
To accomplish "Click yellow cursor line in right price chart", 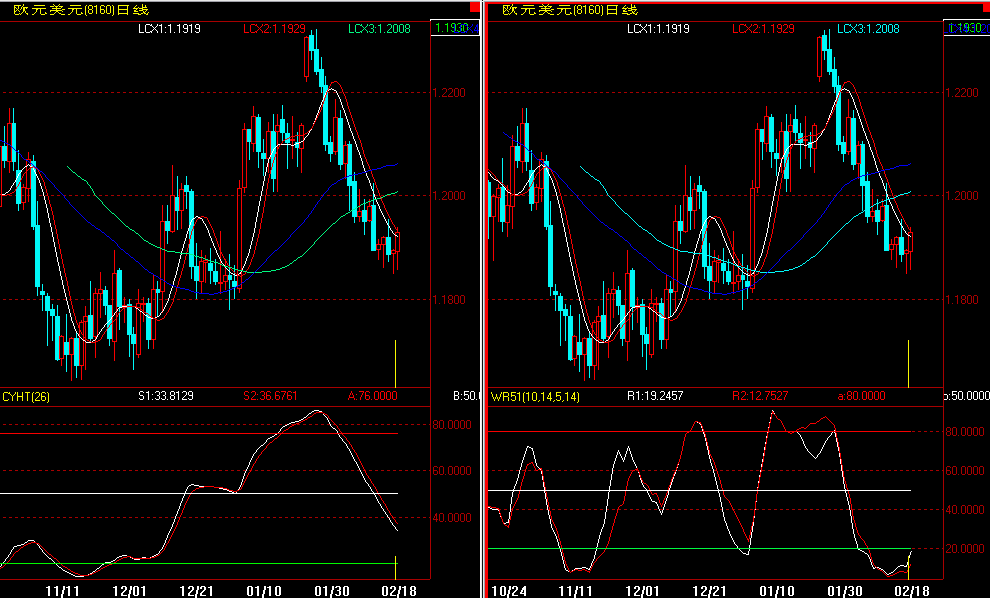I will tap(909, 364).
